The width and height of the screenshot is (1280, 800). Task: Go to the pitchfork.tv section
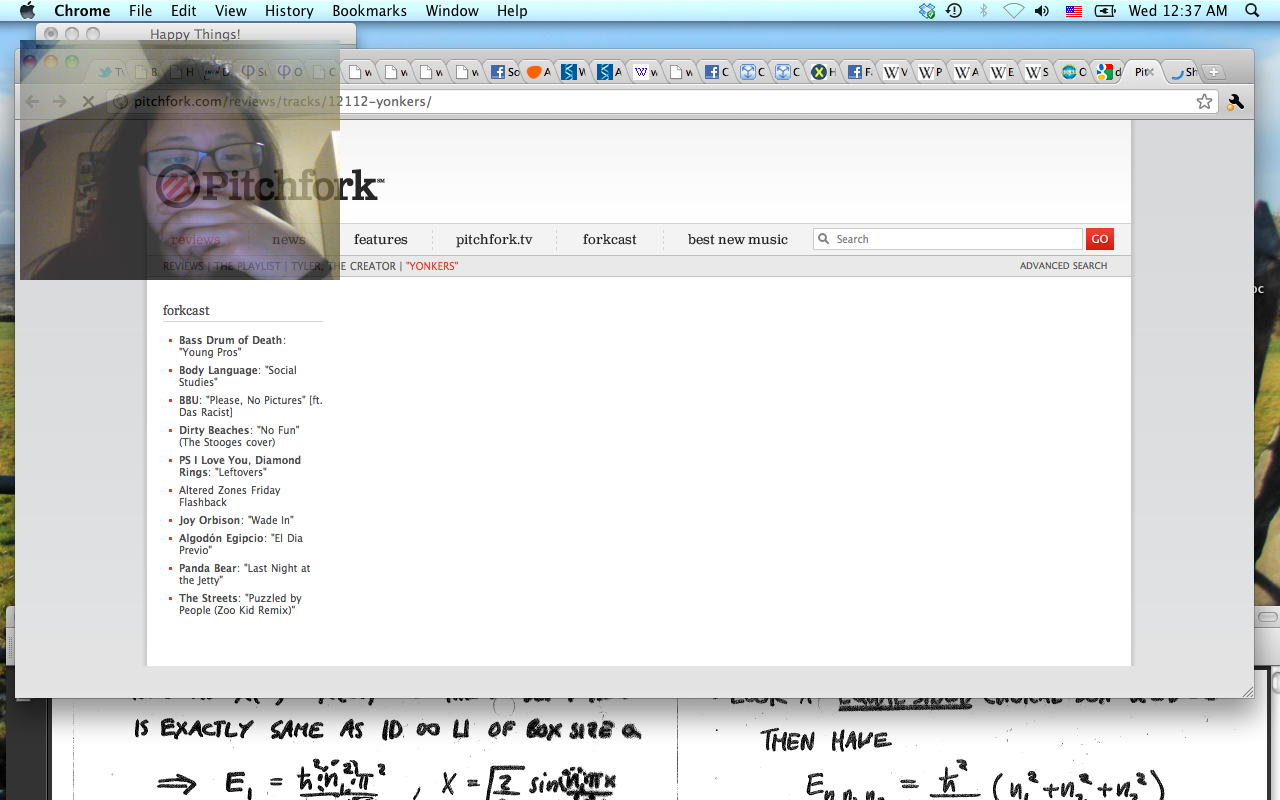(494, 240)
